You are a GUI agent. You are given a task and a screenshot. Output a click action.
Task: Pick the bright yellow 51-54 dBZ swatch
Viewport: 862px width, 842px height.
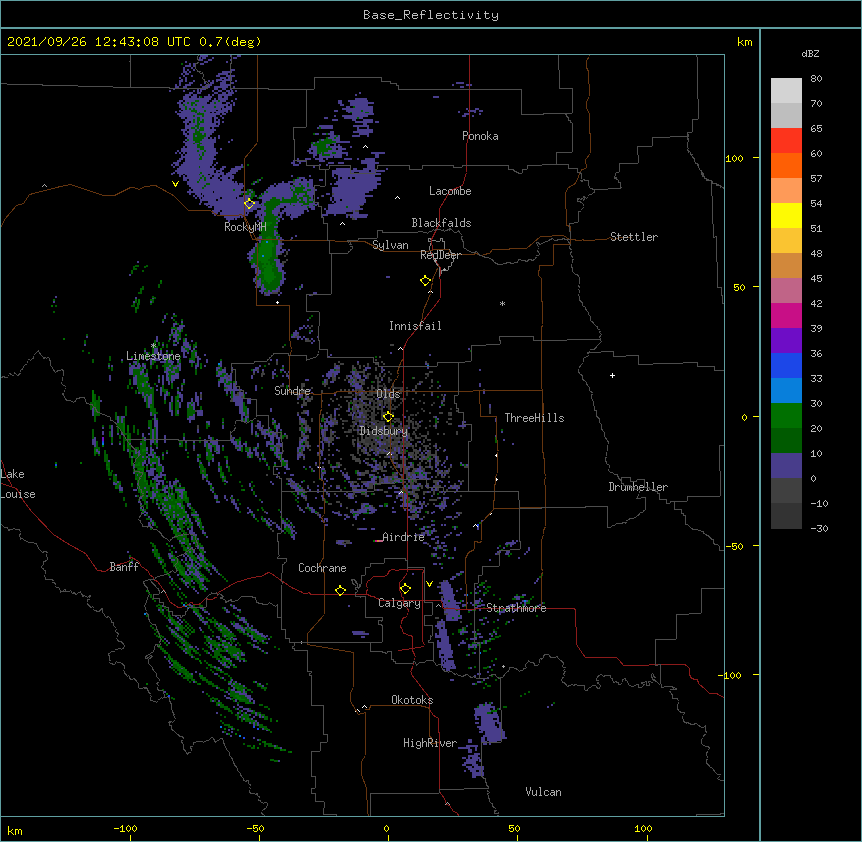[x=786, y=215]
